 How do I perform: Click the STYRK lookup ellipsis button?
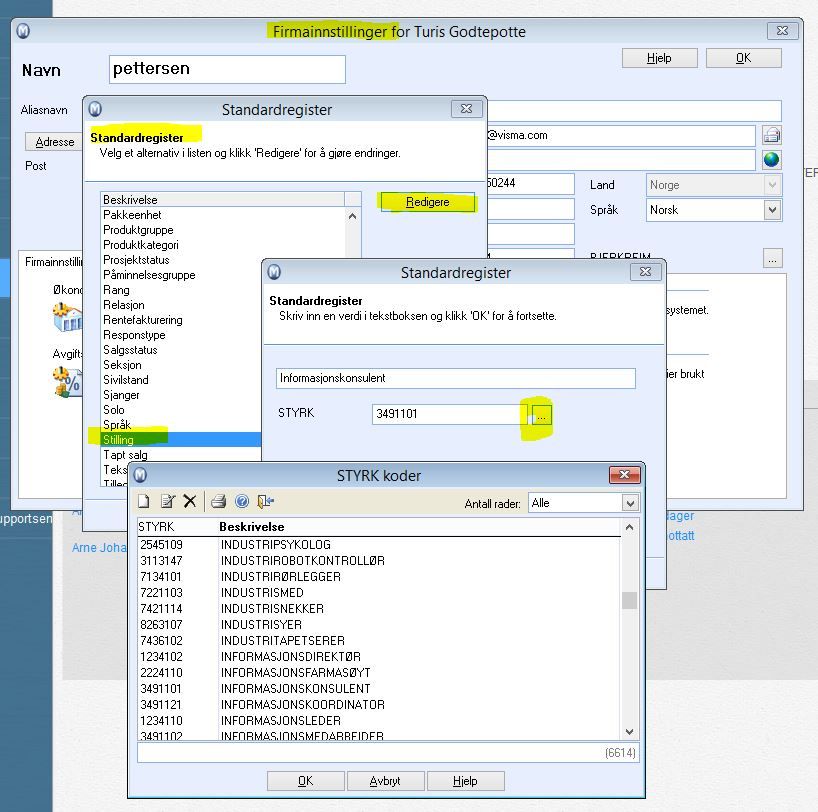(542, 415)
